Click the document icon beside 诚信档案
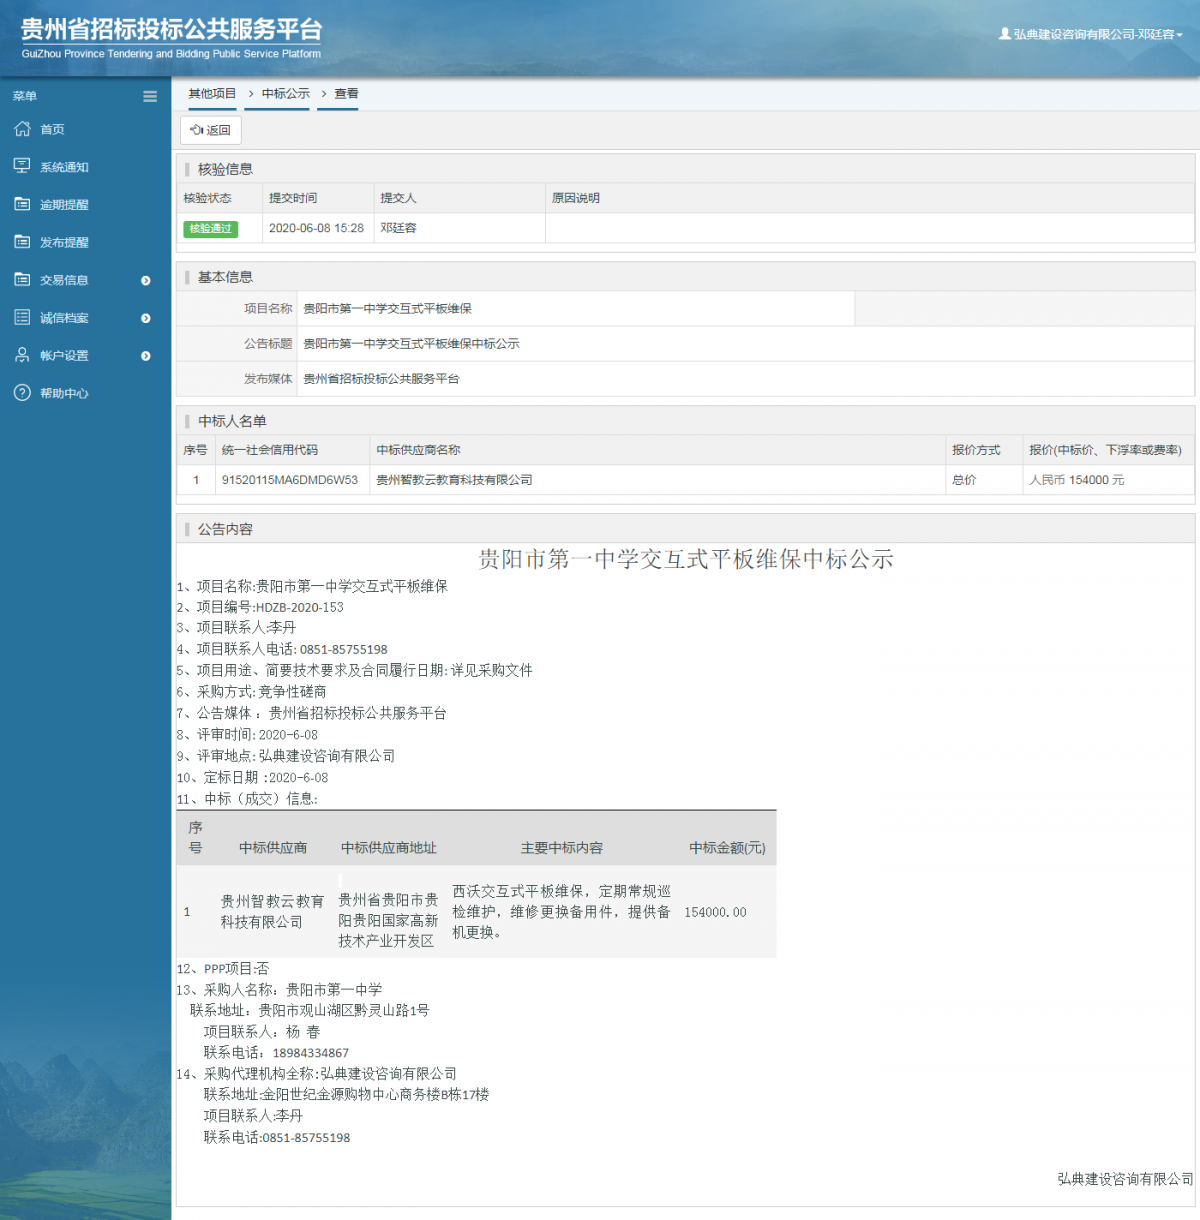The height and width of the screenshot is (1220, 1200). [22, 317]
